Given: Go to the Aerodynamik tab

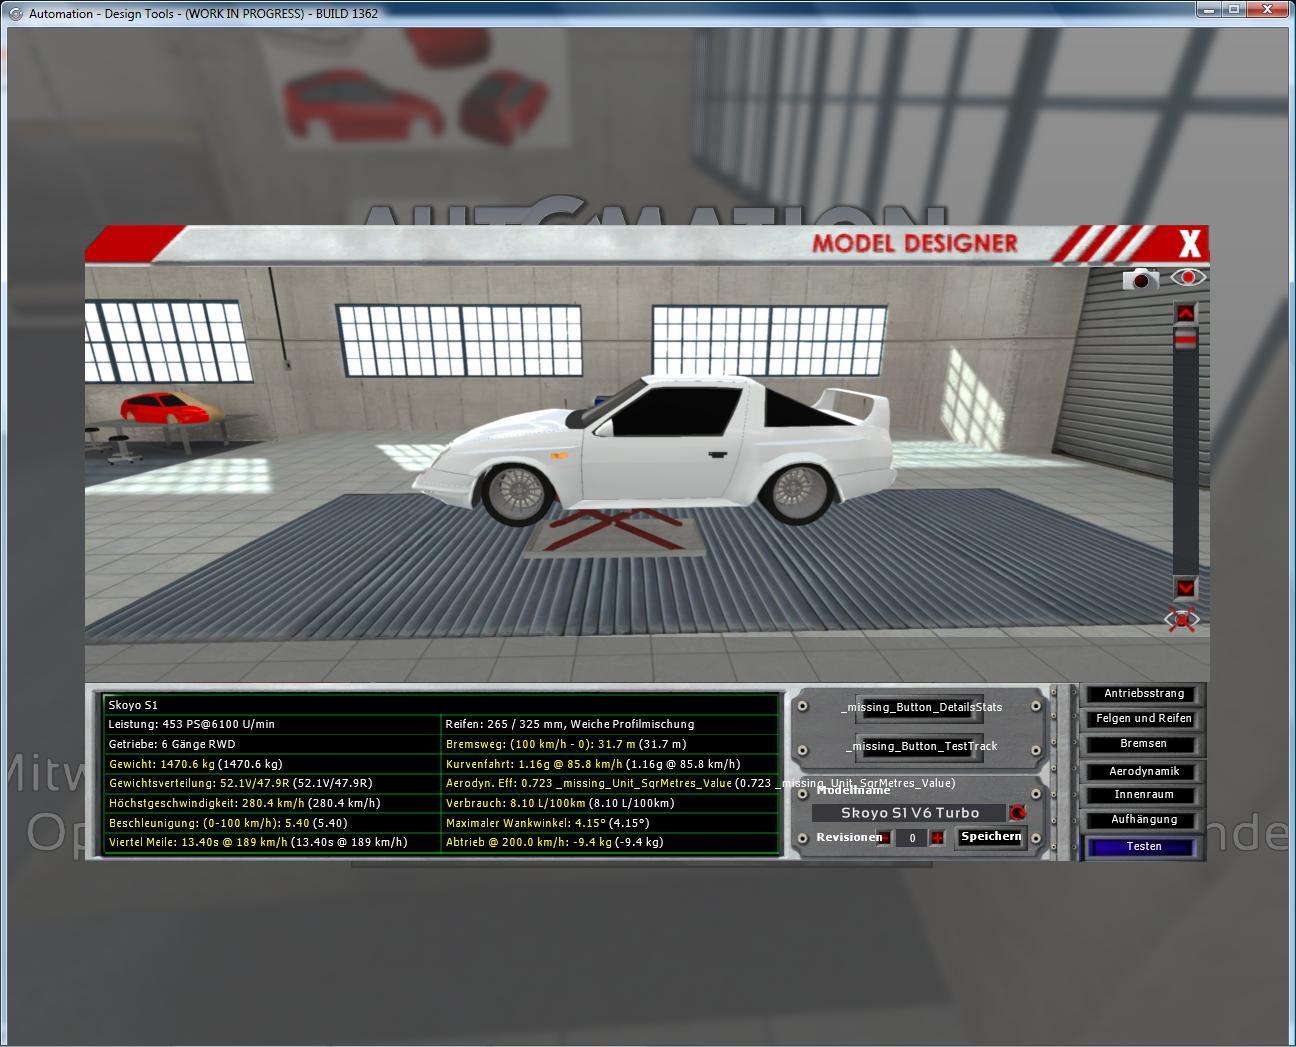Looking at the screenshot, I should pos(1143,771).
